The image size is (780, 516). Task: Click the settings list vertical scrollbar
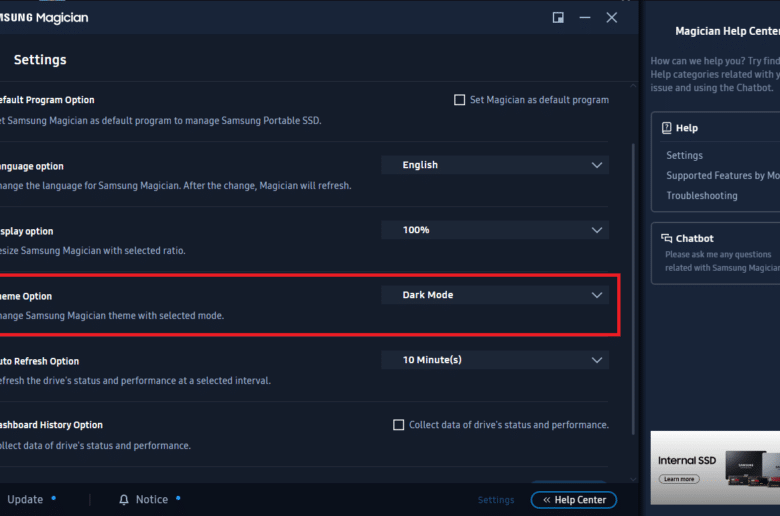(x=633, y=290)
